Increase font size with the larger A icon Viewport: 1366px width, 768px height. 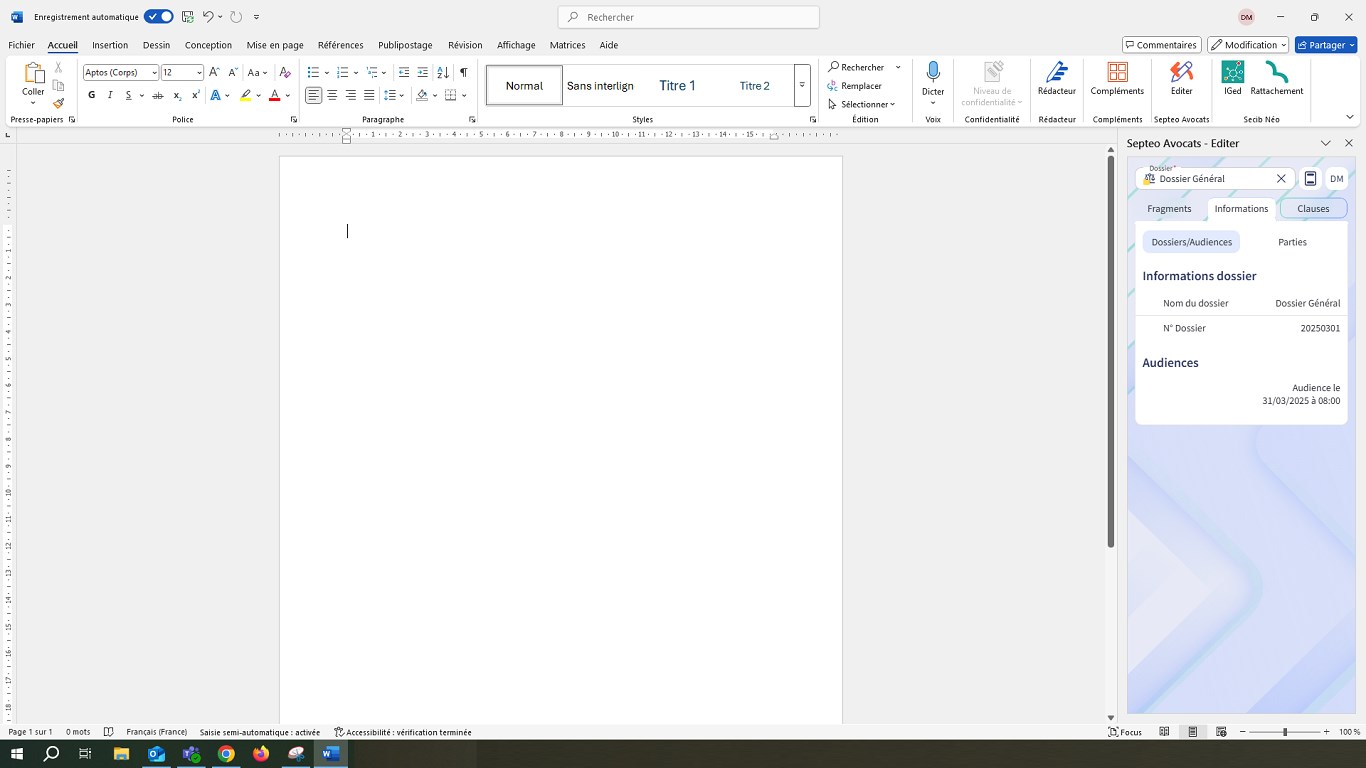click(x=214, y=72)
